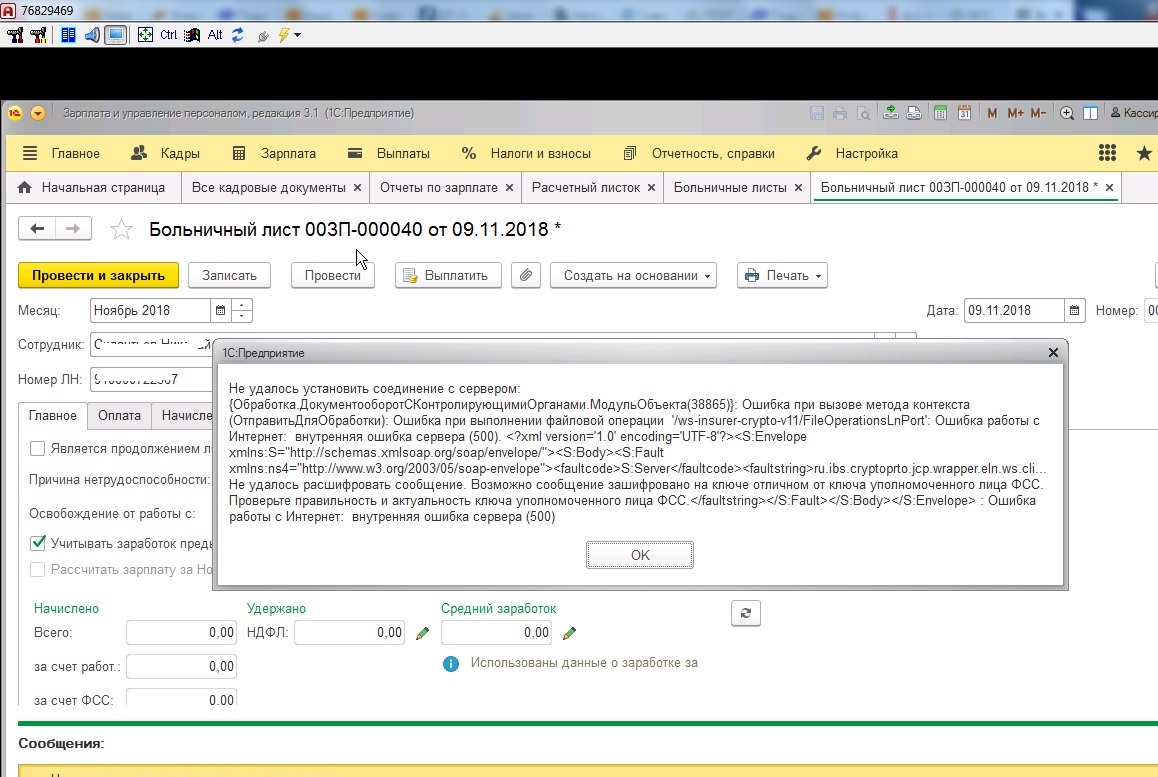The height and width of the screenshot is (777, 1158).
Task: Open favorites star in section bar
Action: coord(1144,153)
